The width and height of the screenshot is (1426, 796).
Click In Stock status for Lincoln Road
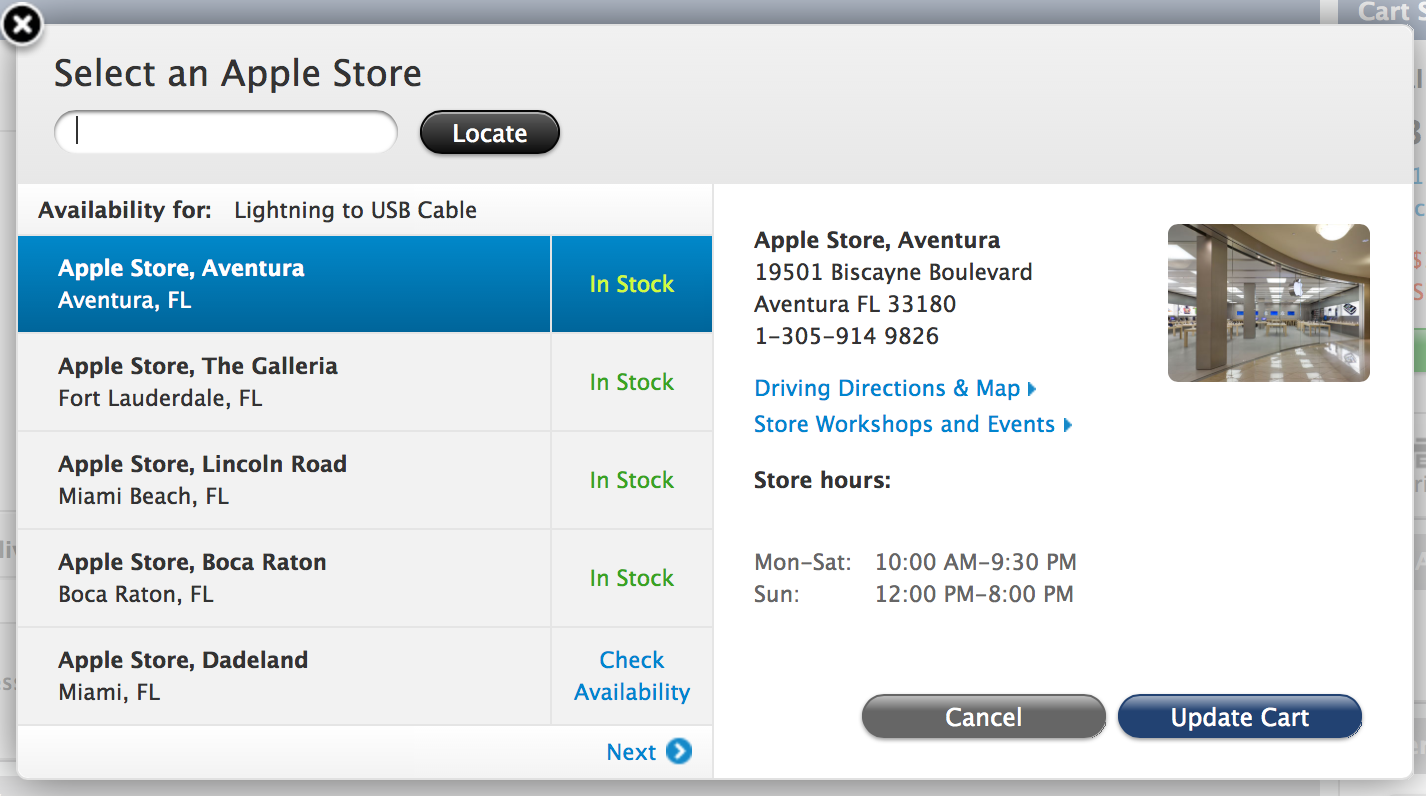point(632,480)
